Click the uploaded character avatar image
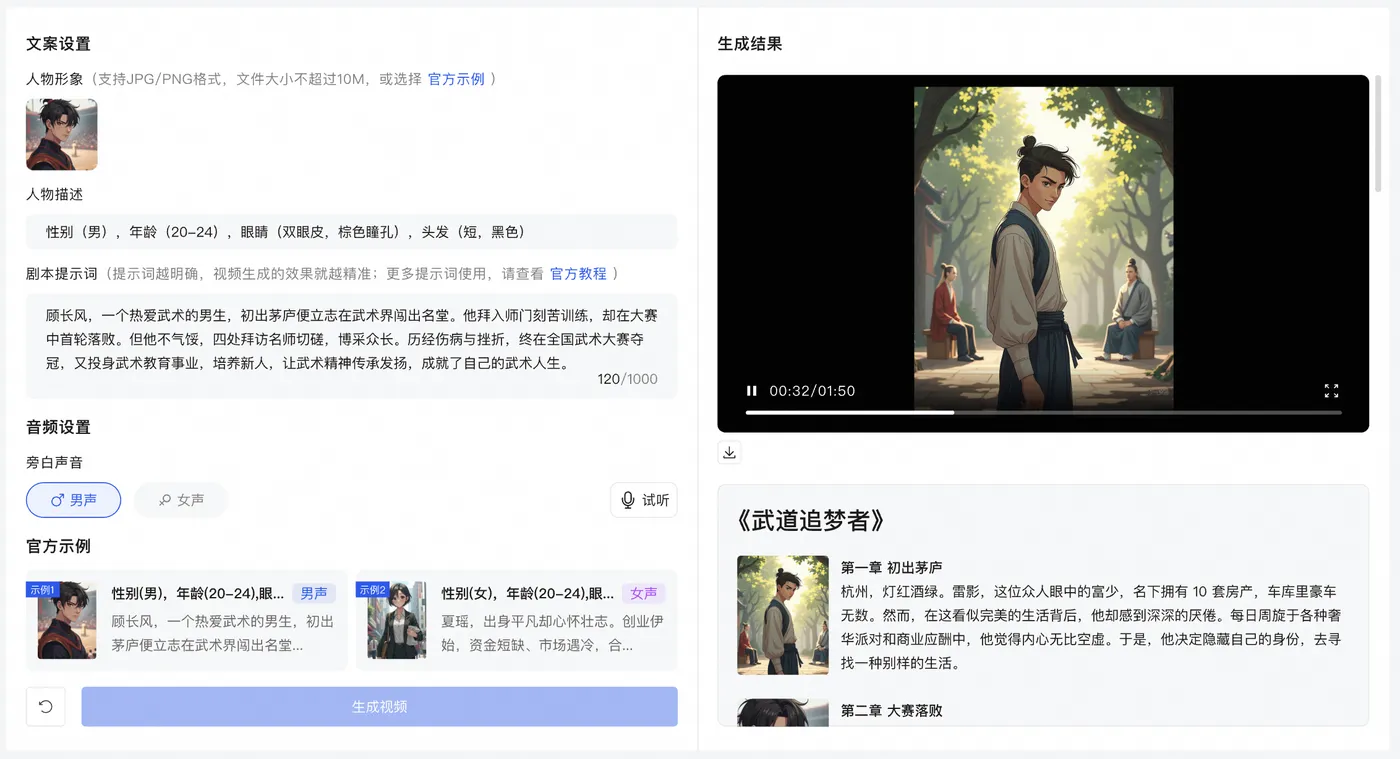The width and height of the screenshot is (1400, 759). pos(62,134)
